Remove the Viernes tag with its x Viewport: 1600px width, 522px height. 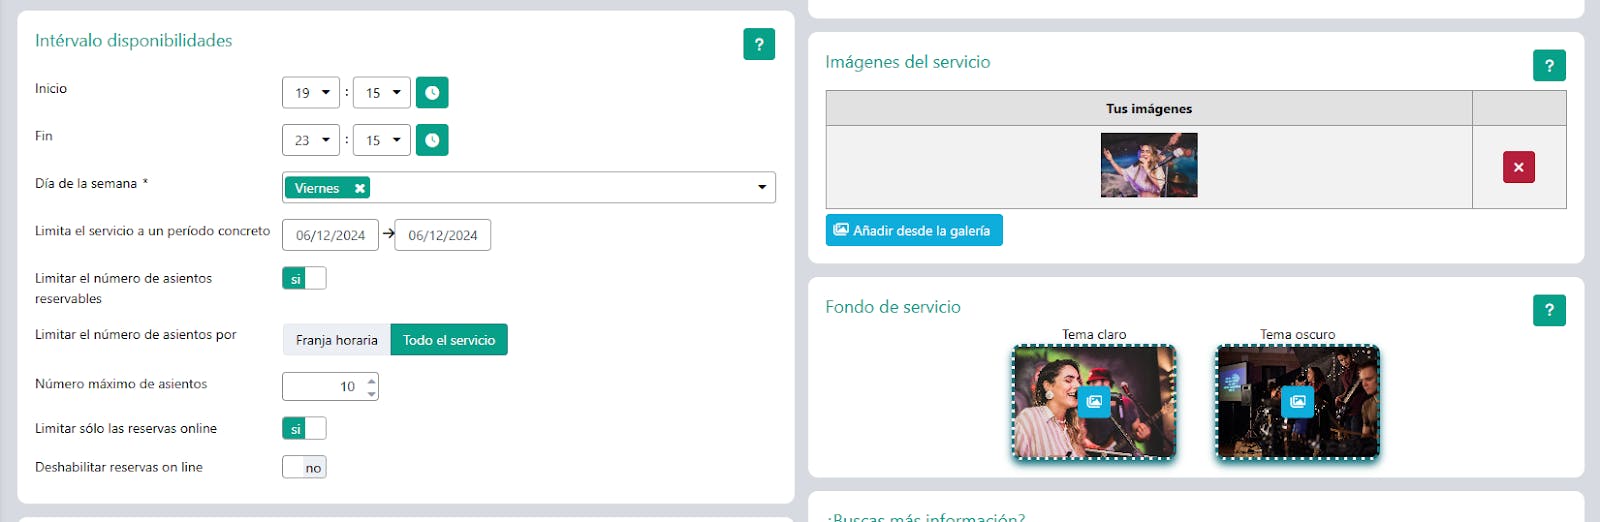pos(360,188)
